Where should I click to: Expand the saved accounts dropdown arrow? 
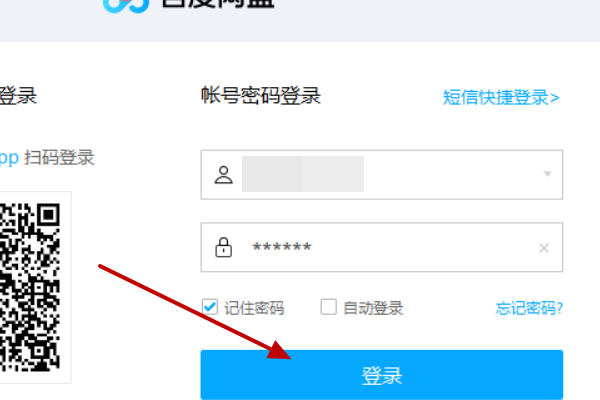coord(548,174)
